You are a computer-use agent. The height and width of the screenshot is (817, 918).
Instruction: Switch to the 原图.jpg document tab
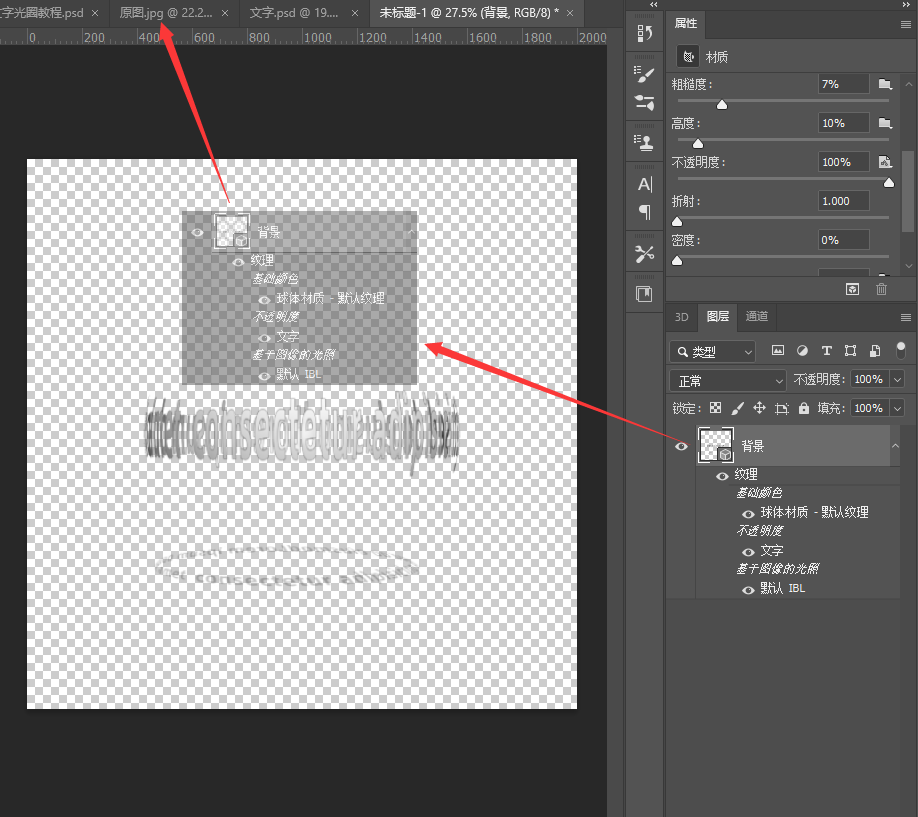tap(166, 13)
